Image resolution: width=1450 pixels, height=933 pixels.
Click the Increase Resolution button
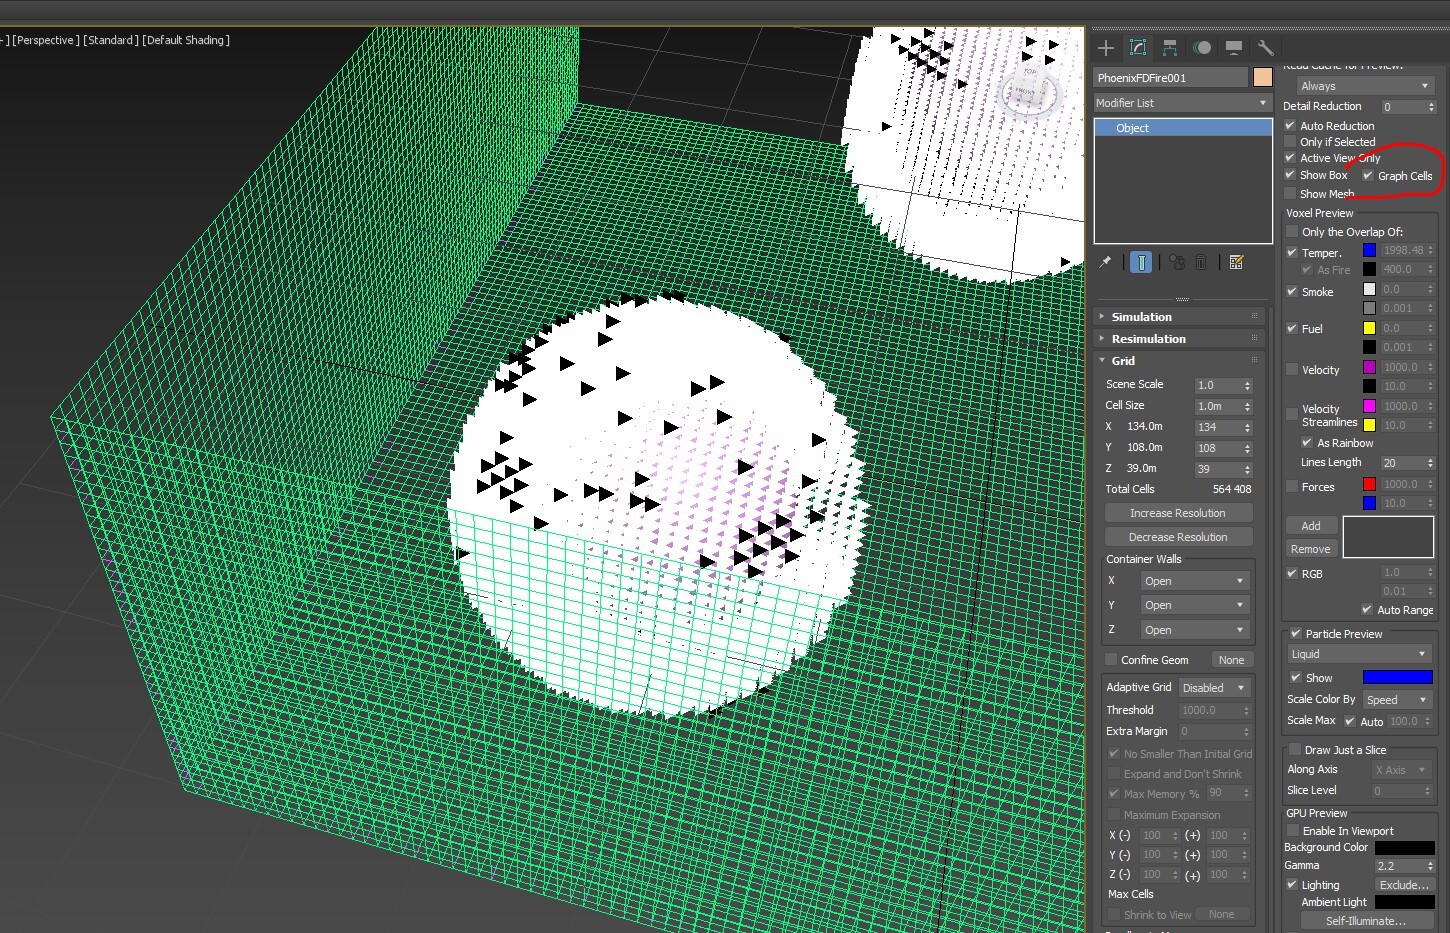point(1178,513)
